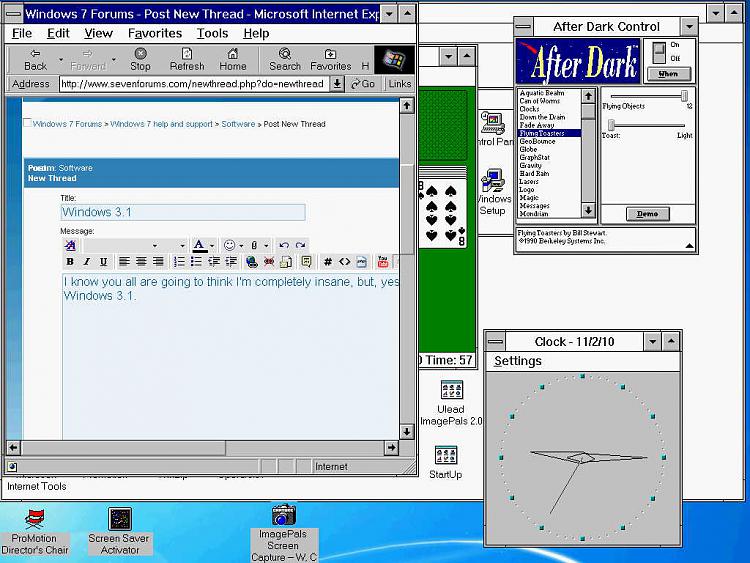
Task: Open Favorites pane from toolbar
Action: pyautogui.click(x=331, y=60)
